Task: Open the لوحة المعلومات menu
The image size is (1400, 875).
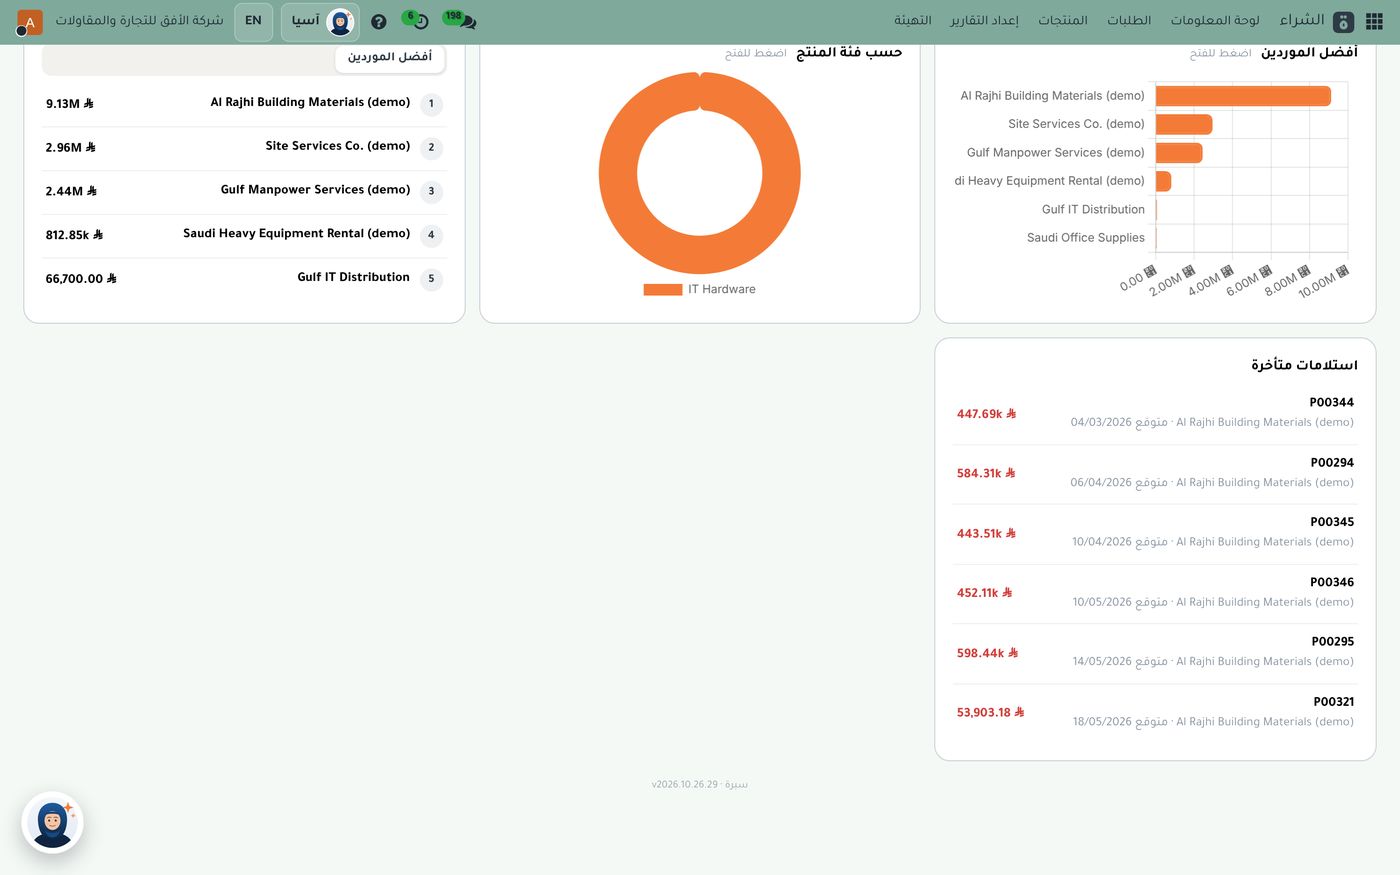Action: coord(1215,21)
